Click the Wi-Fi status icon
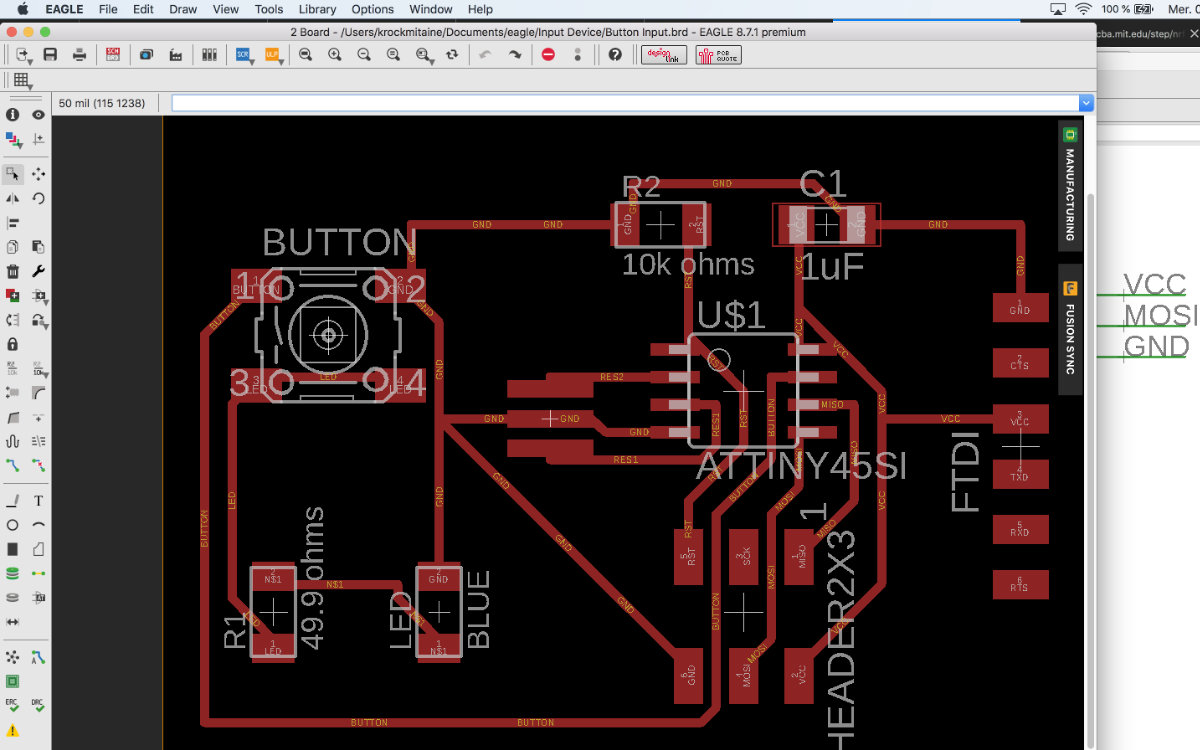 (x=1084, y=9)
